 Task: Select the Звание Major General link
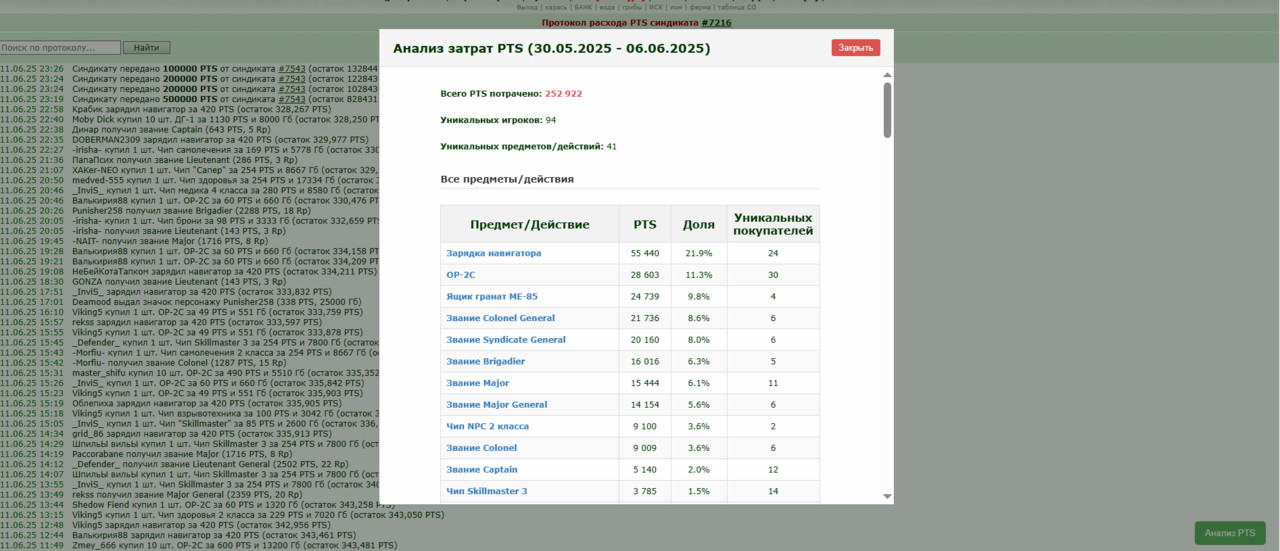click(497, 405)
